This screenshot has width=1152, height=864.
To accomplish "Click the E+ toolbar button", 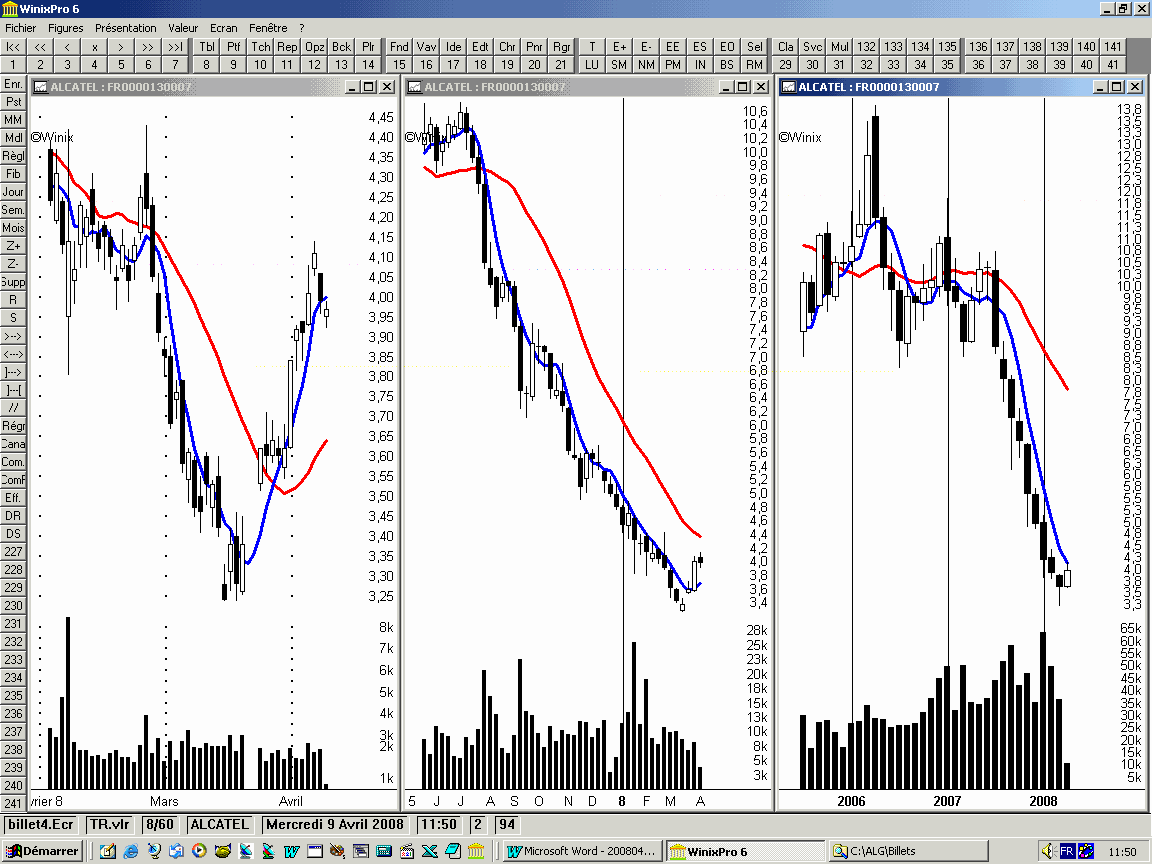I will (x=619, y=46).
